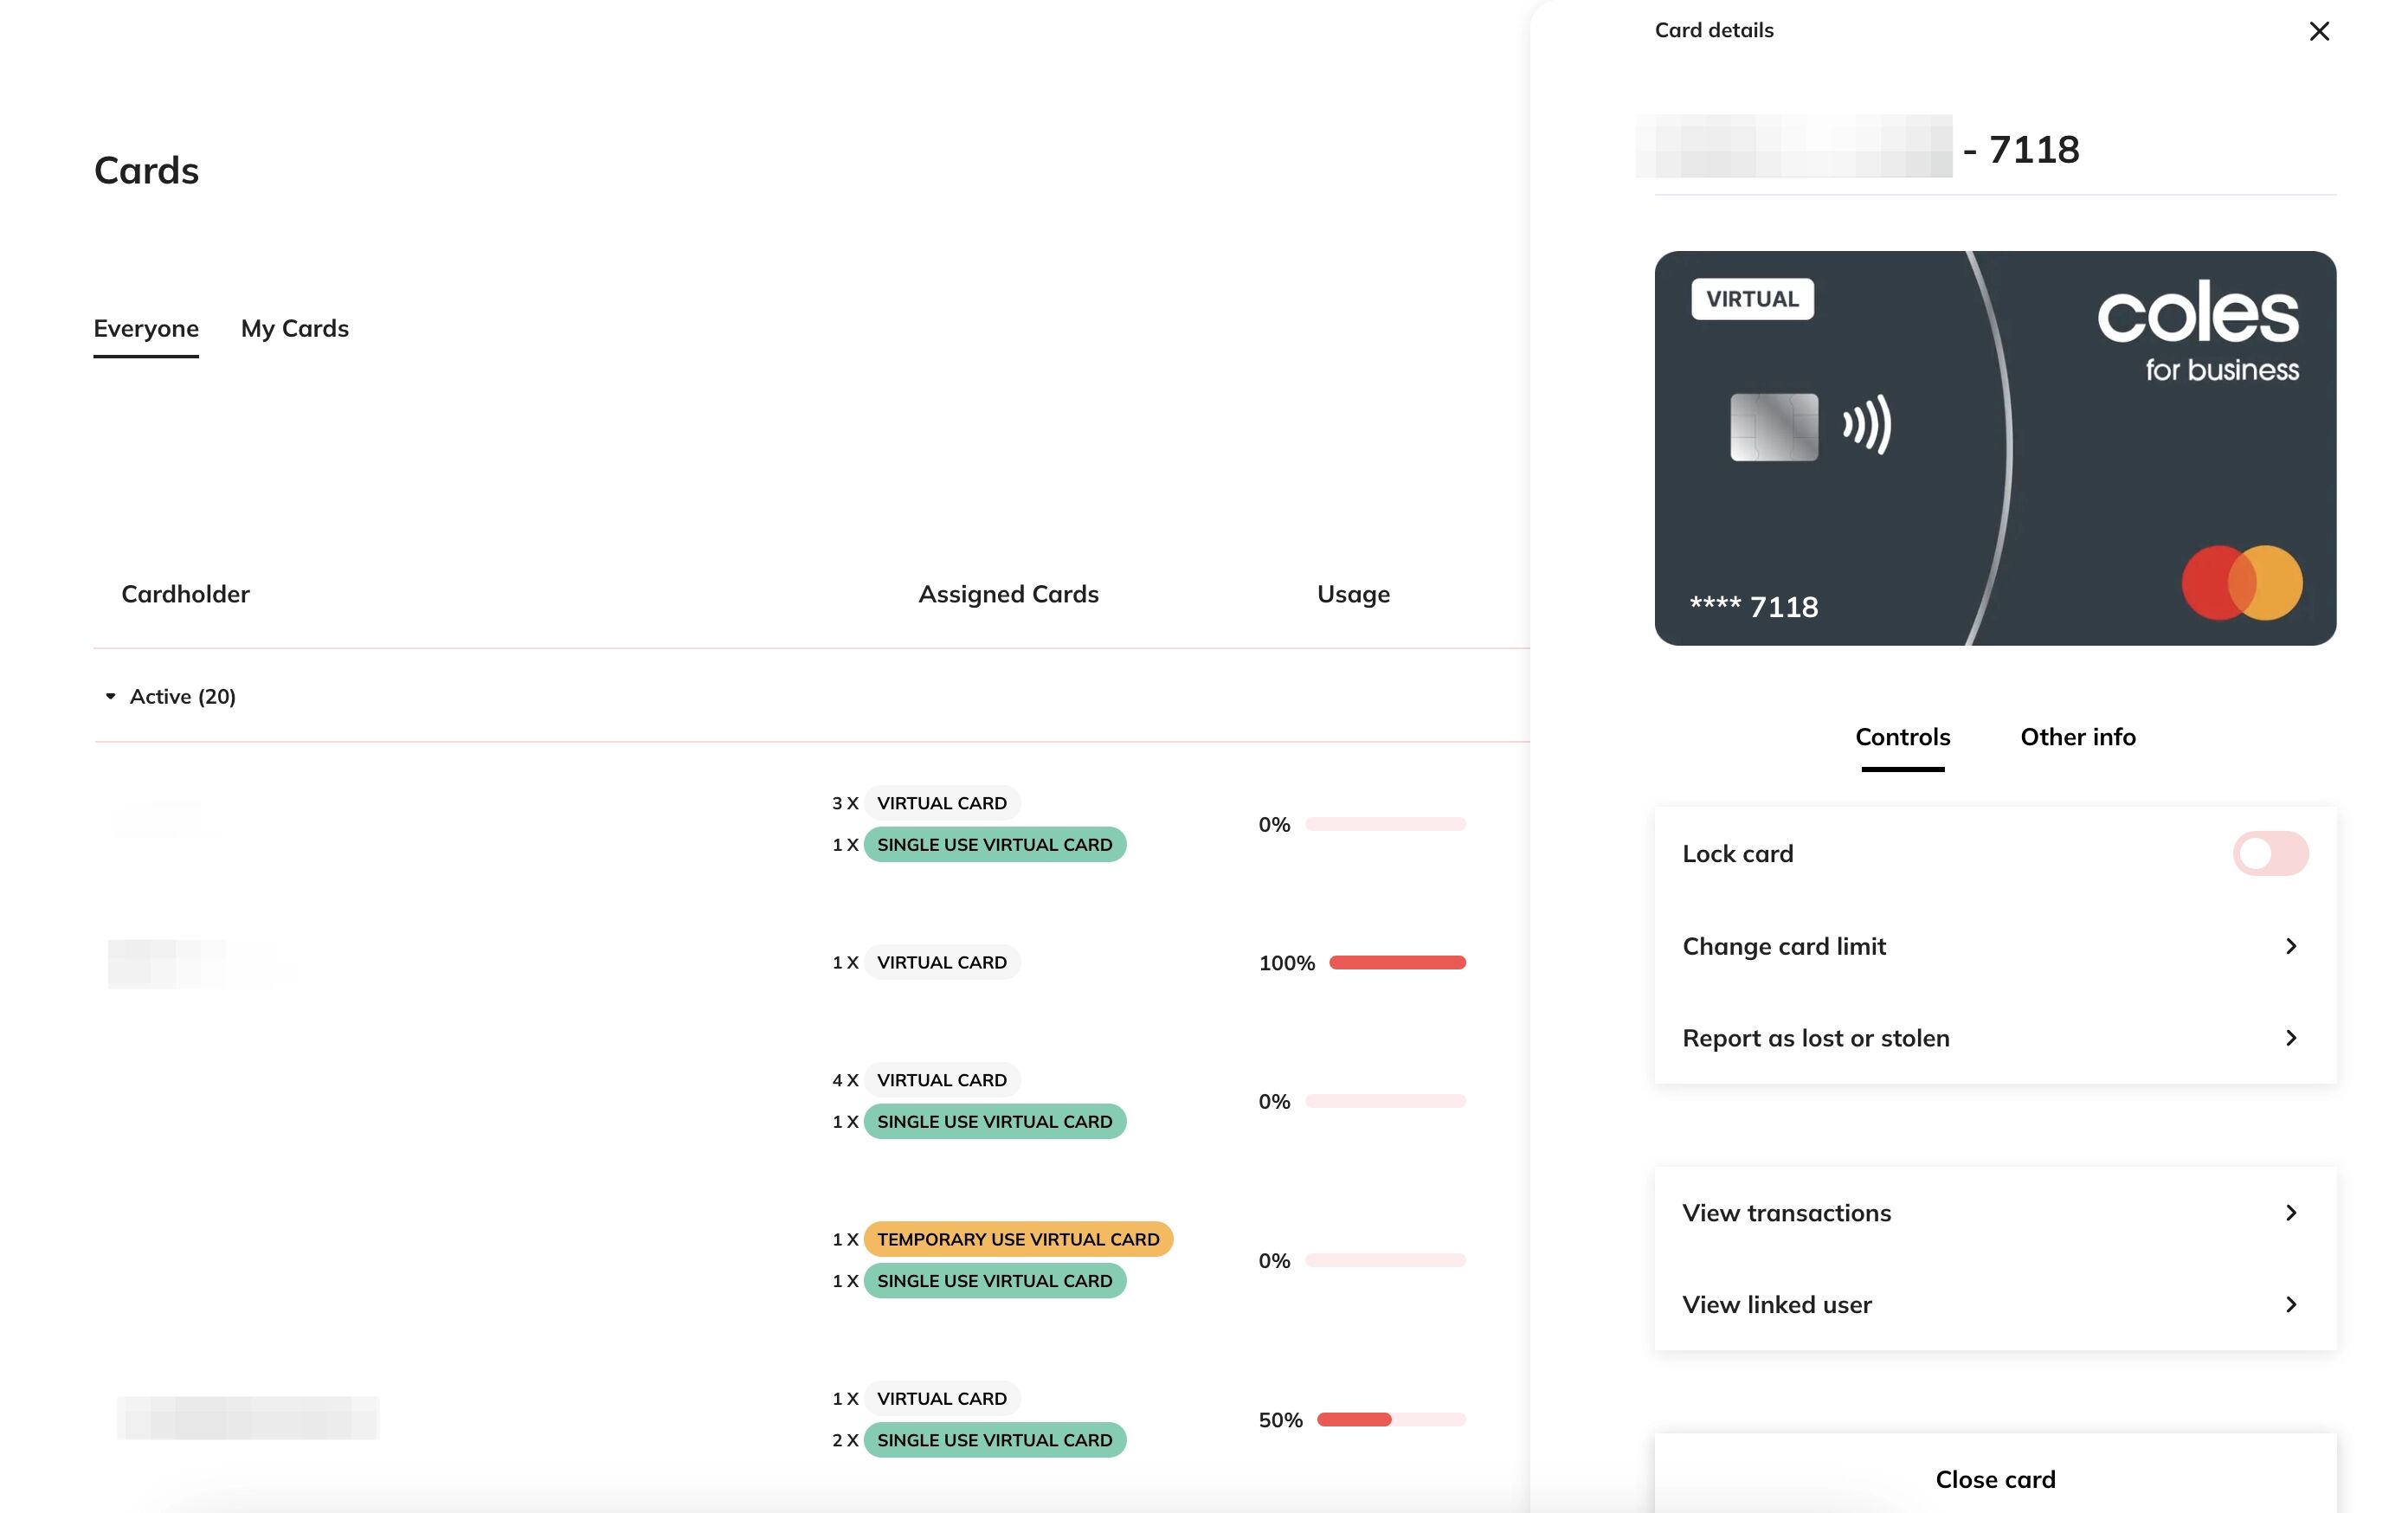Click SINGLE USE badge below 4 X VIRTUAL CARD
Viewport: 2408px width, 1513px height.
995,1121
